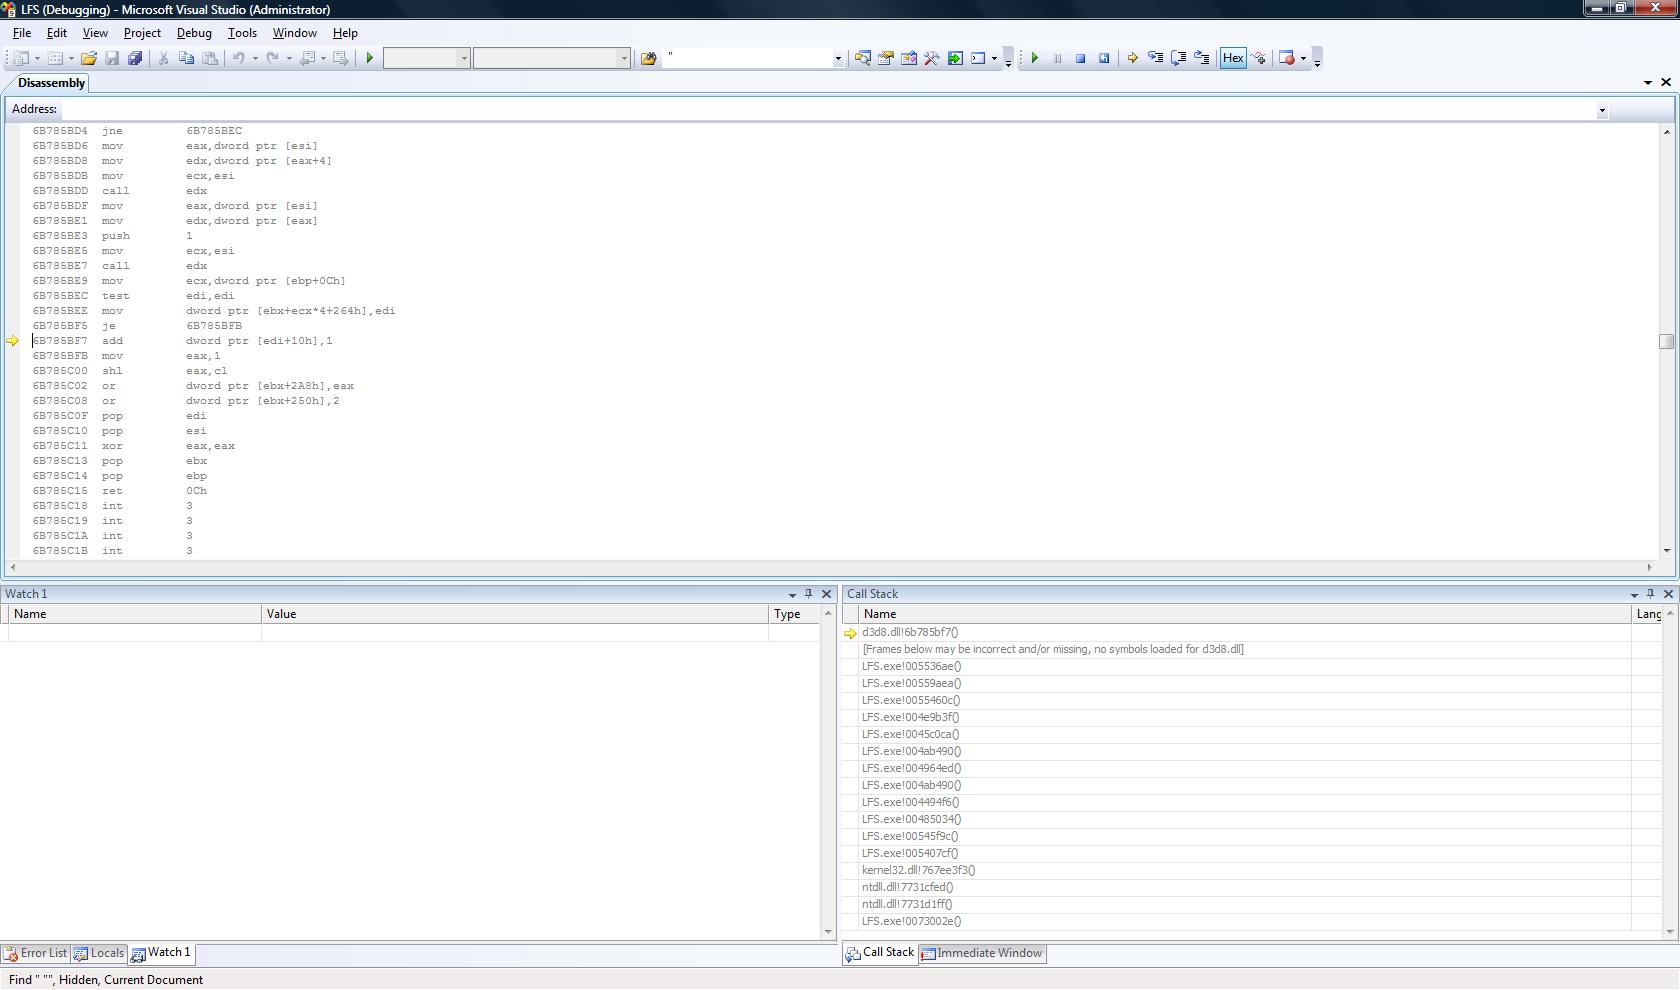
Task: Click the Undo arrow icon
Action: pos(239,58)
